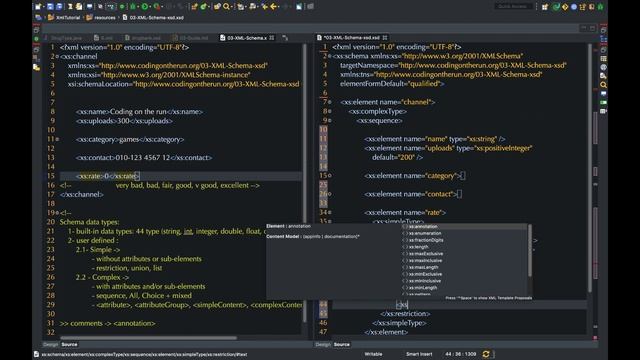Click the green Debug bug icon
Viewport: 640px width, 360px height.
[x=133, y=7]
